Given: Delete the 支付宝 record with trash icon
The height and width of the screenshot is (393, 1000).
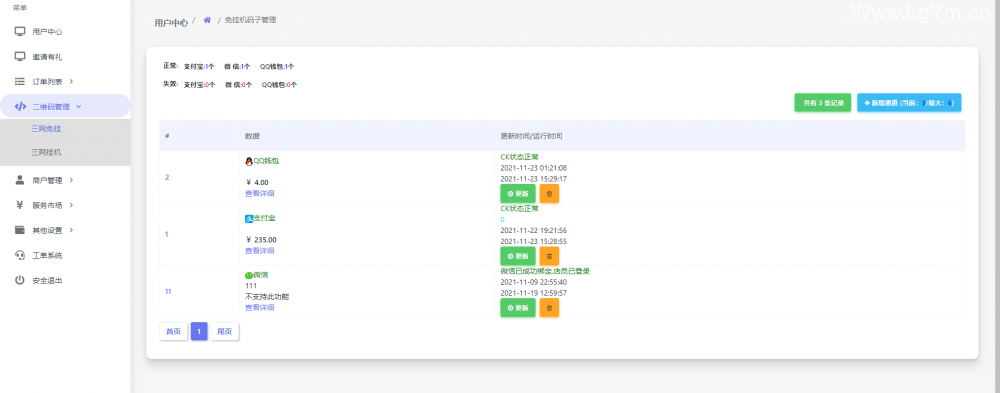Looking at the screenshot, I should (549, 256).
